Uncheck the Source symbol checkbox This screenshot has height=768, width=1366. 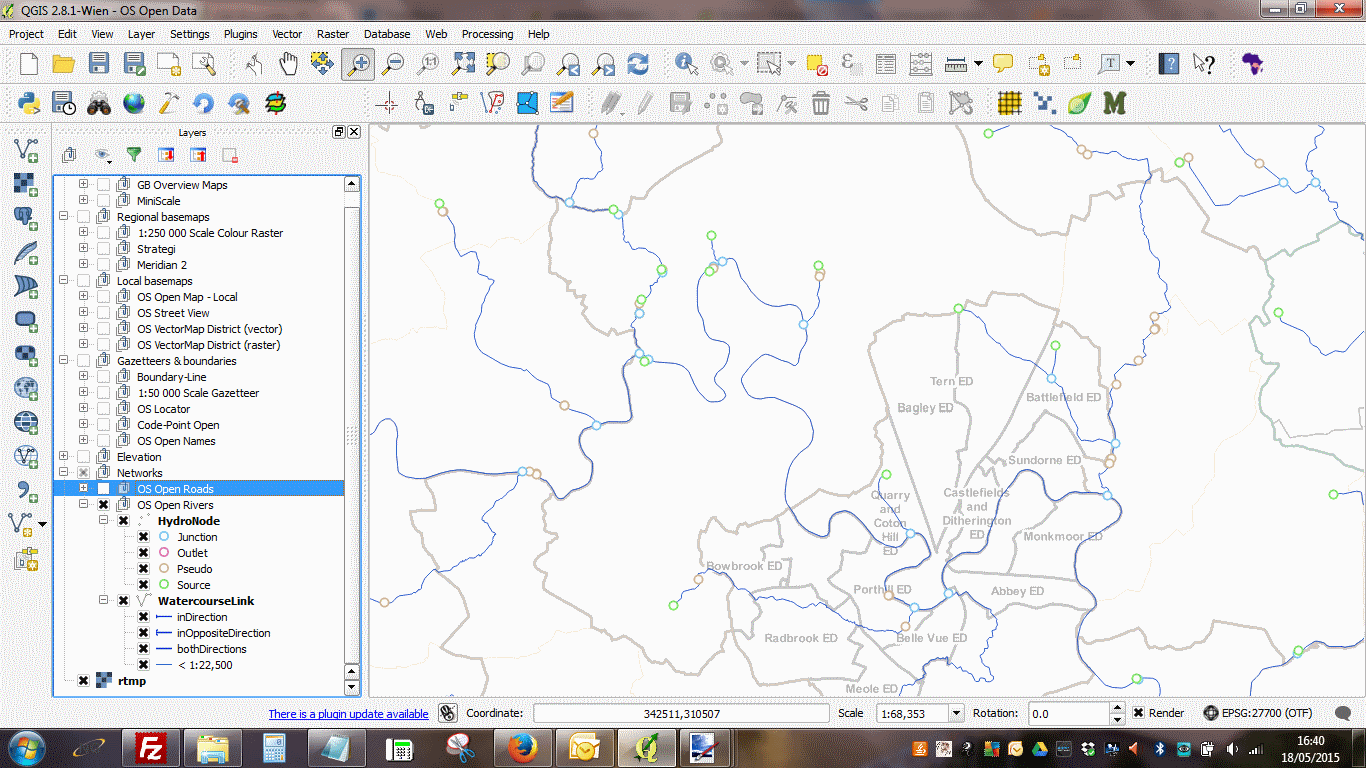pos(143,585)
